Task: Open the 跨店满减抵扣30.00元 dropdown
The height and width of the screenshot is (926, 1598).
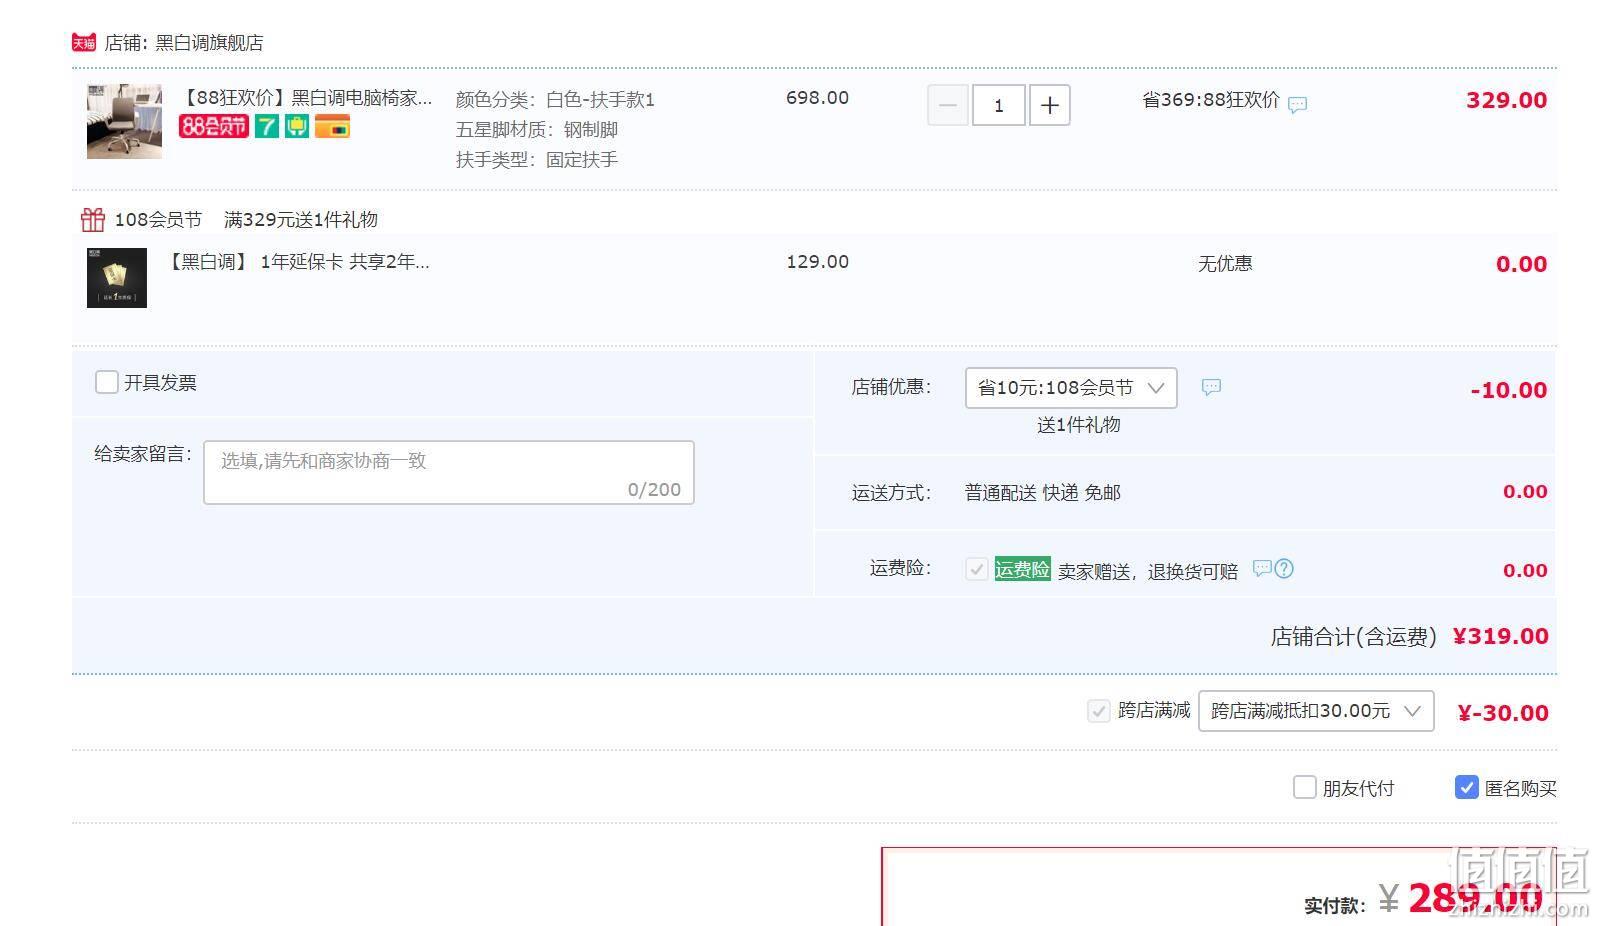Action: [1316, 711]
